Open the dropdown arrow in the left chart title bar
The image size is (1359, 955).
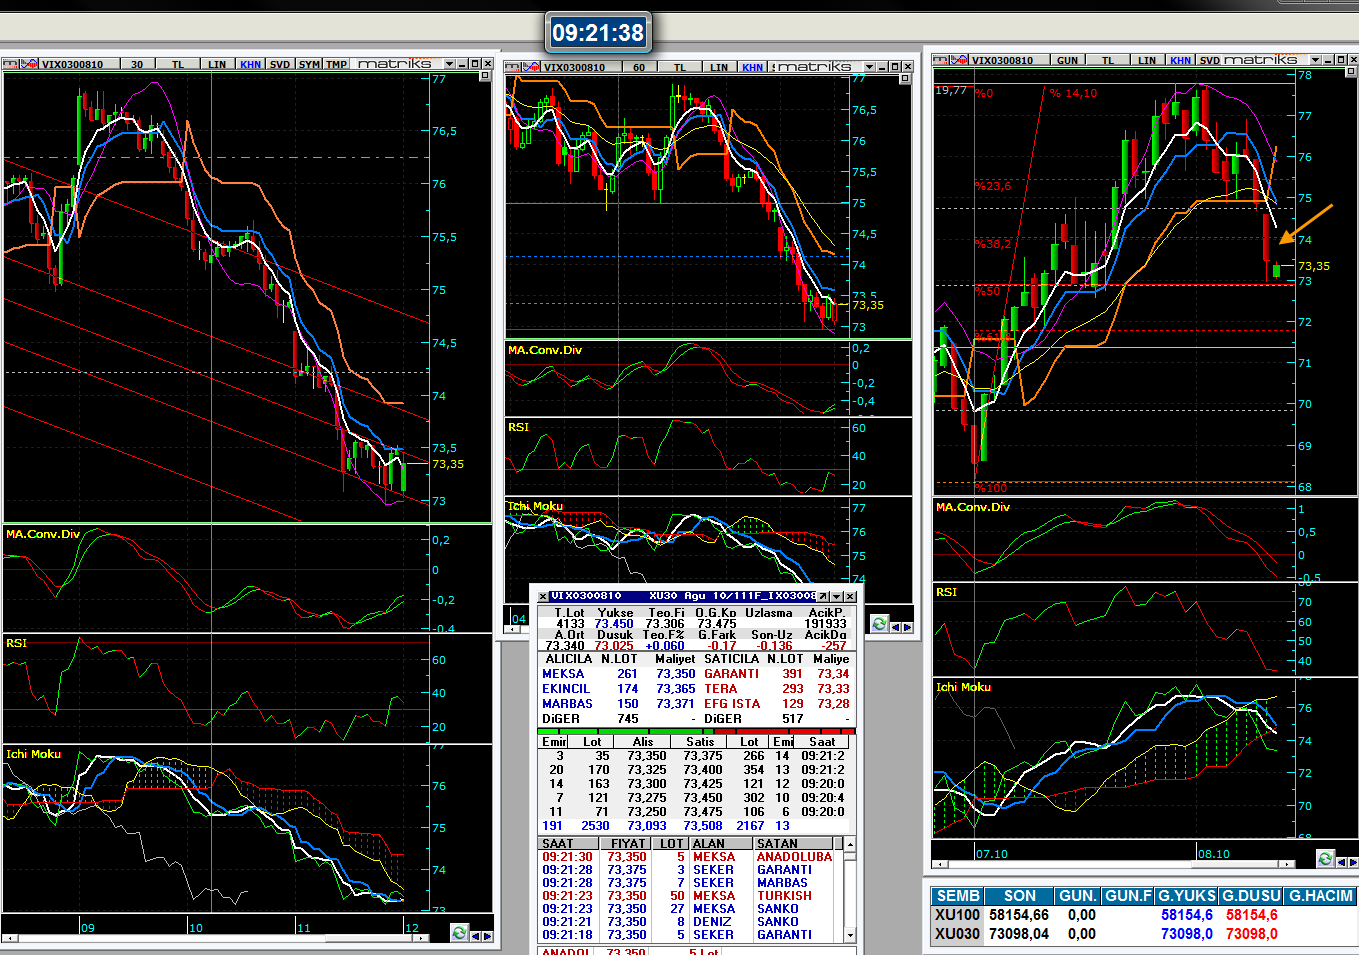coord(449,64)
